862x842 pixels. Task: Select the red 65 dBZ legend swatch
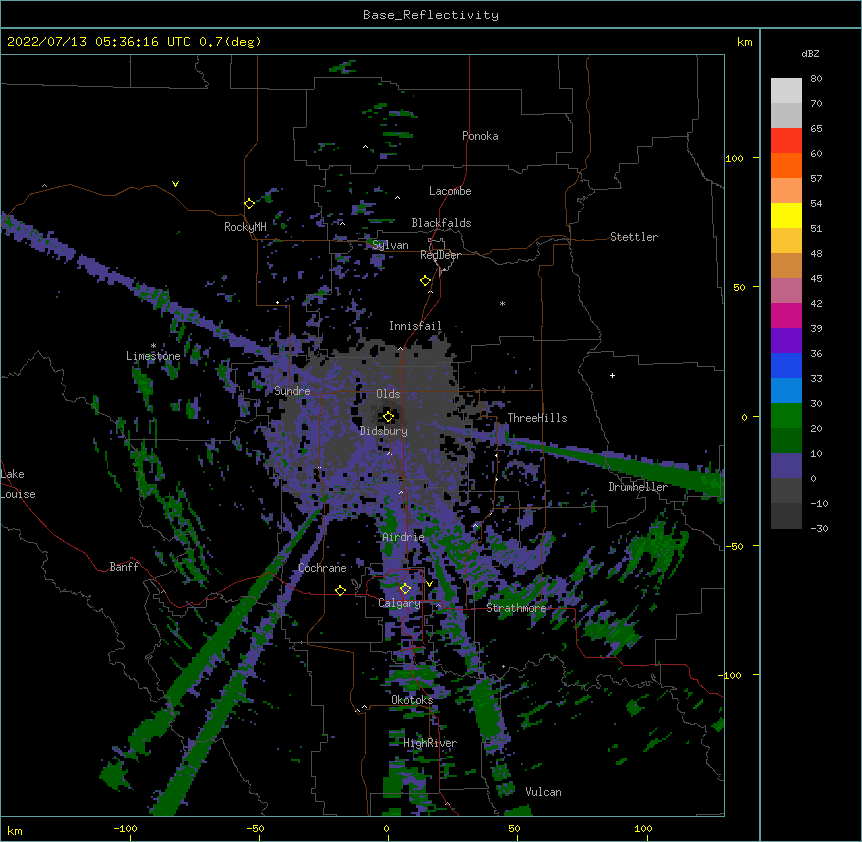pyautogui.click(x=786, y=140)
